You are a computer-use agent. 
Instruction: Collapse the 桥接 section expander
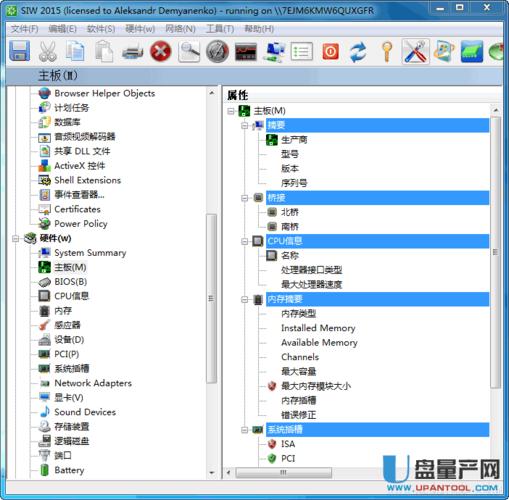click(x=245, y=198)
